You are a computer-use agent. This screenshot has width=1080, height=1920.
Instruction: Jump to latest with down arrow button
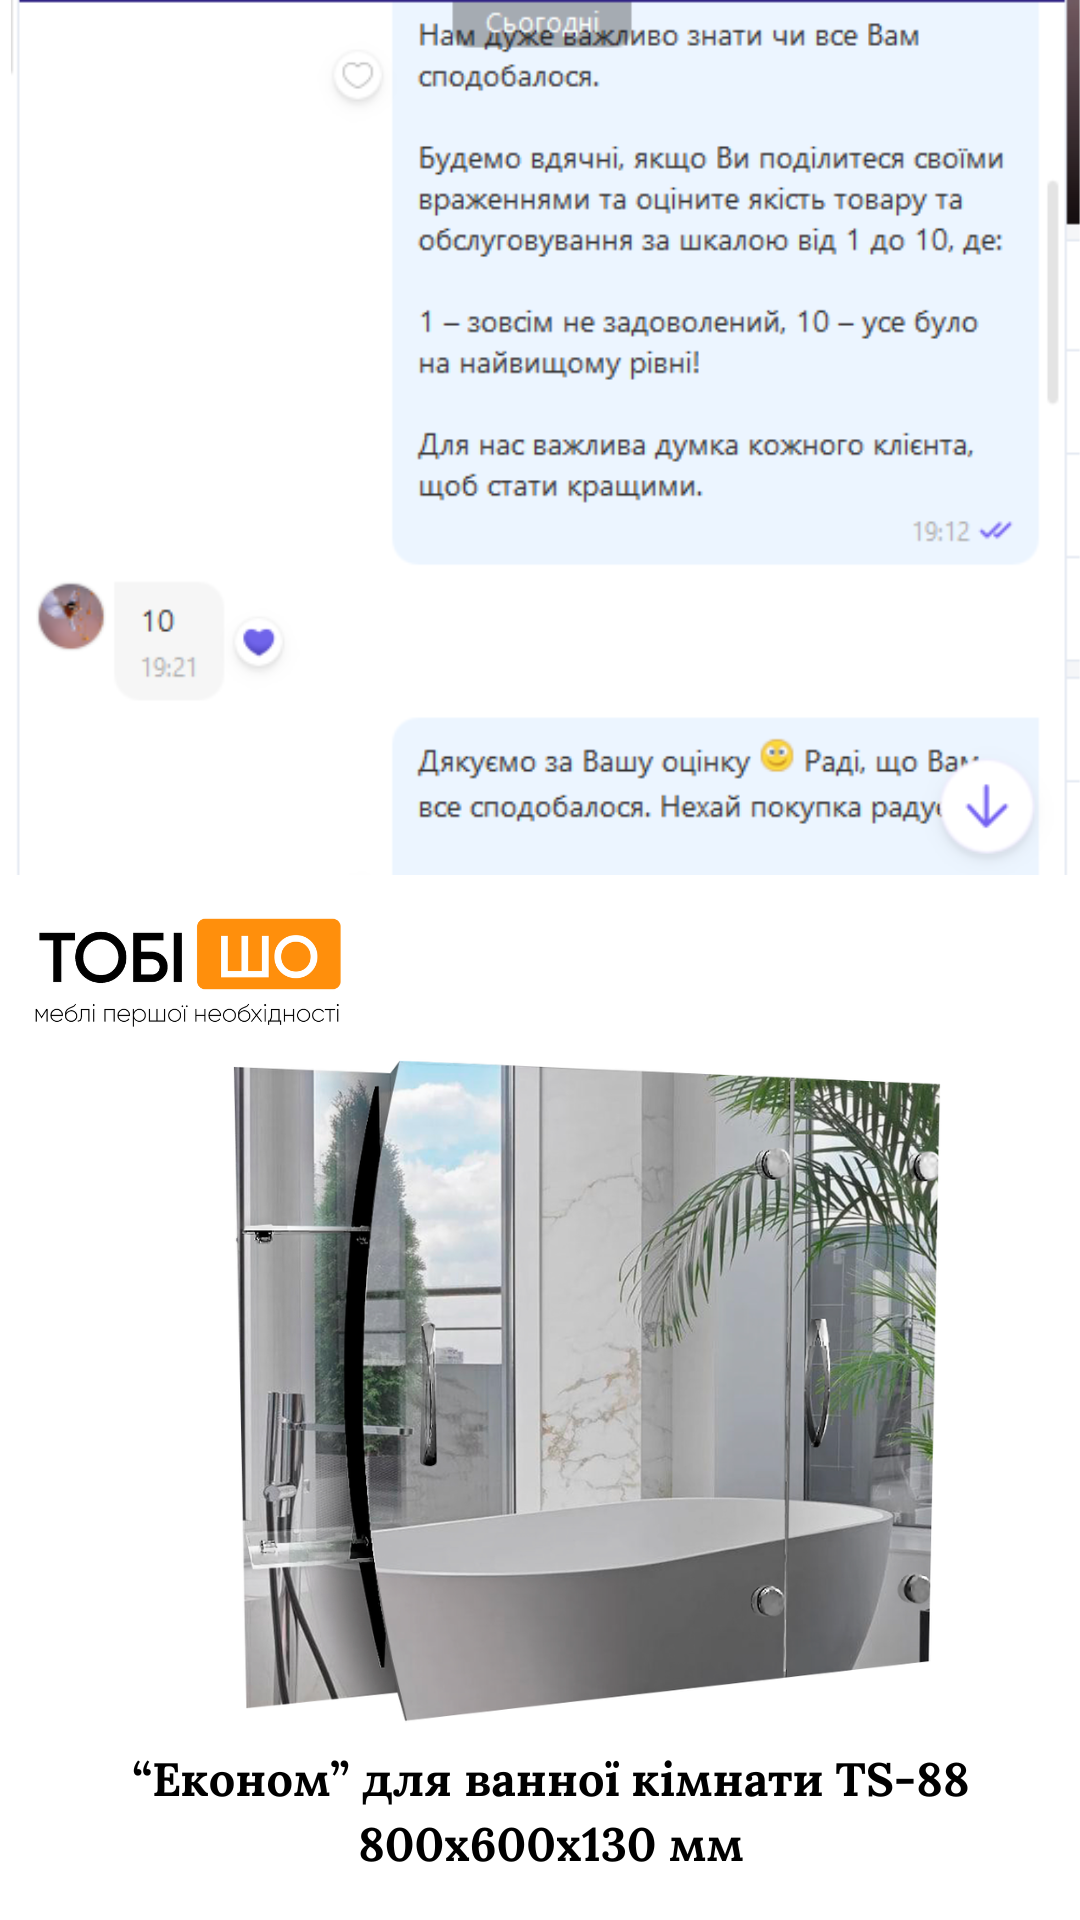(x=987, y=807)
